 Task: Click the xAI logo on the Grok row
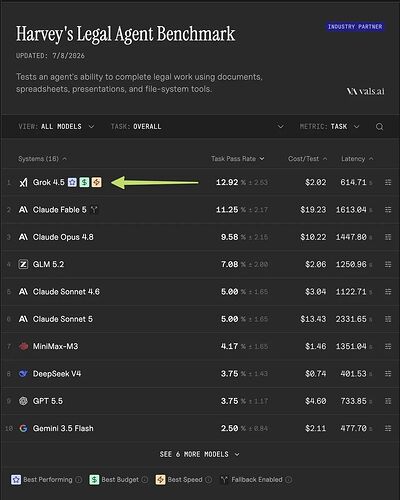click(23, 182)
